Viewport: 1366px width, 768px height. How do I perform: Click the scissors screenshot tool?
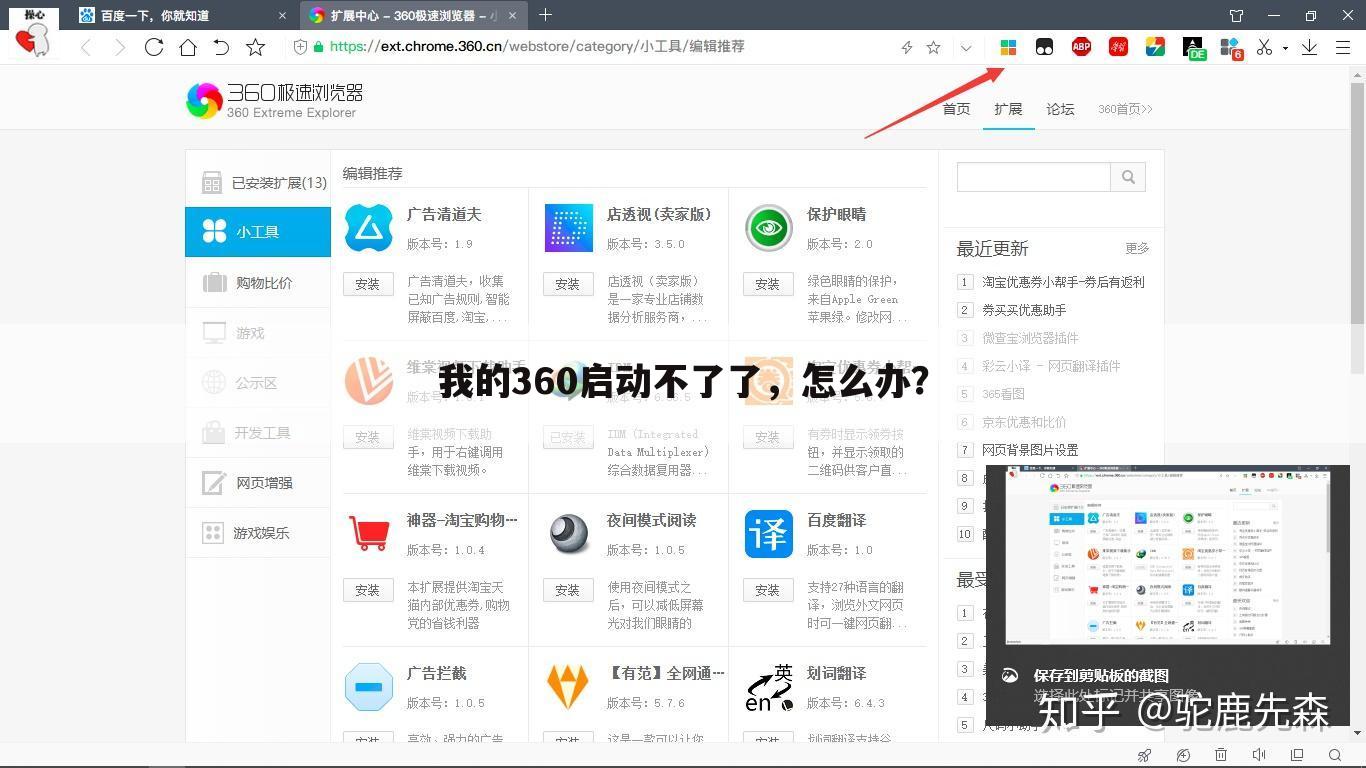tap(1265, 47)
